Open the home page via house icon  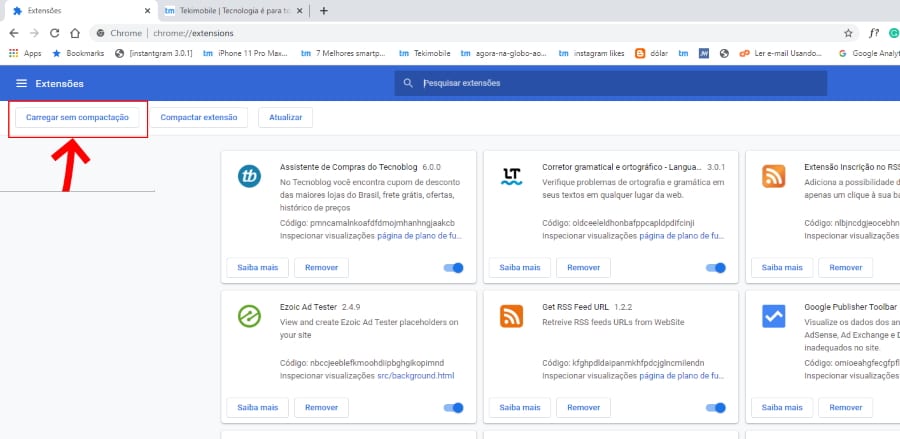click(75, 33)
